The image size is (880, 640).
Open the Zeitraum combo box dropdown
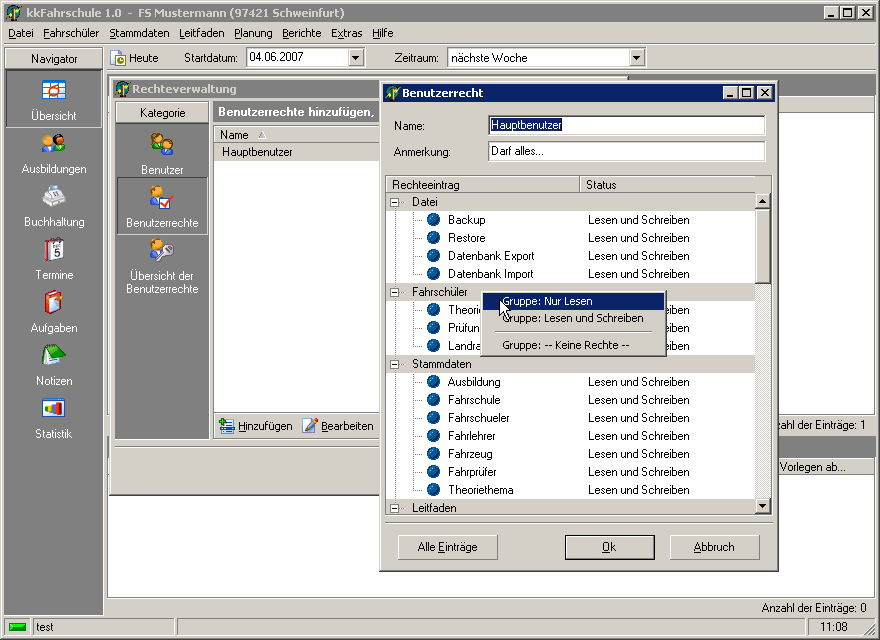click(636, 58)
